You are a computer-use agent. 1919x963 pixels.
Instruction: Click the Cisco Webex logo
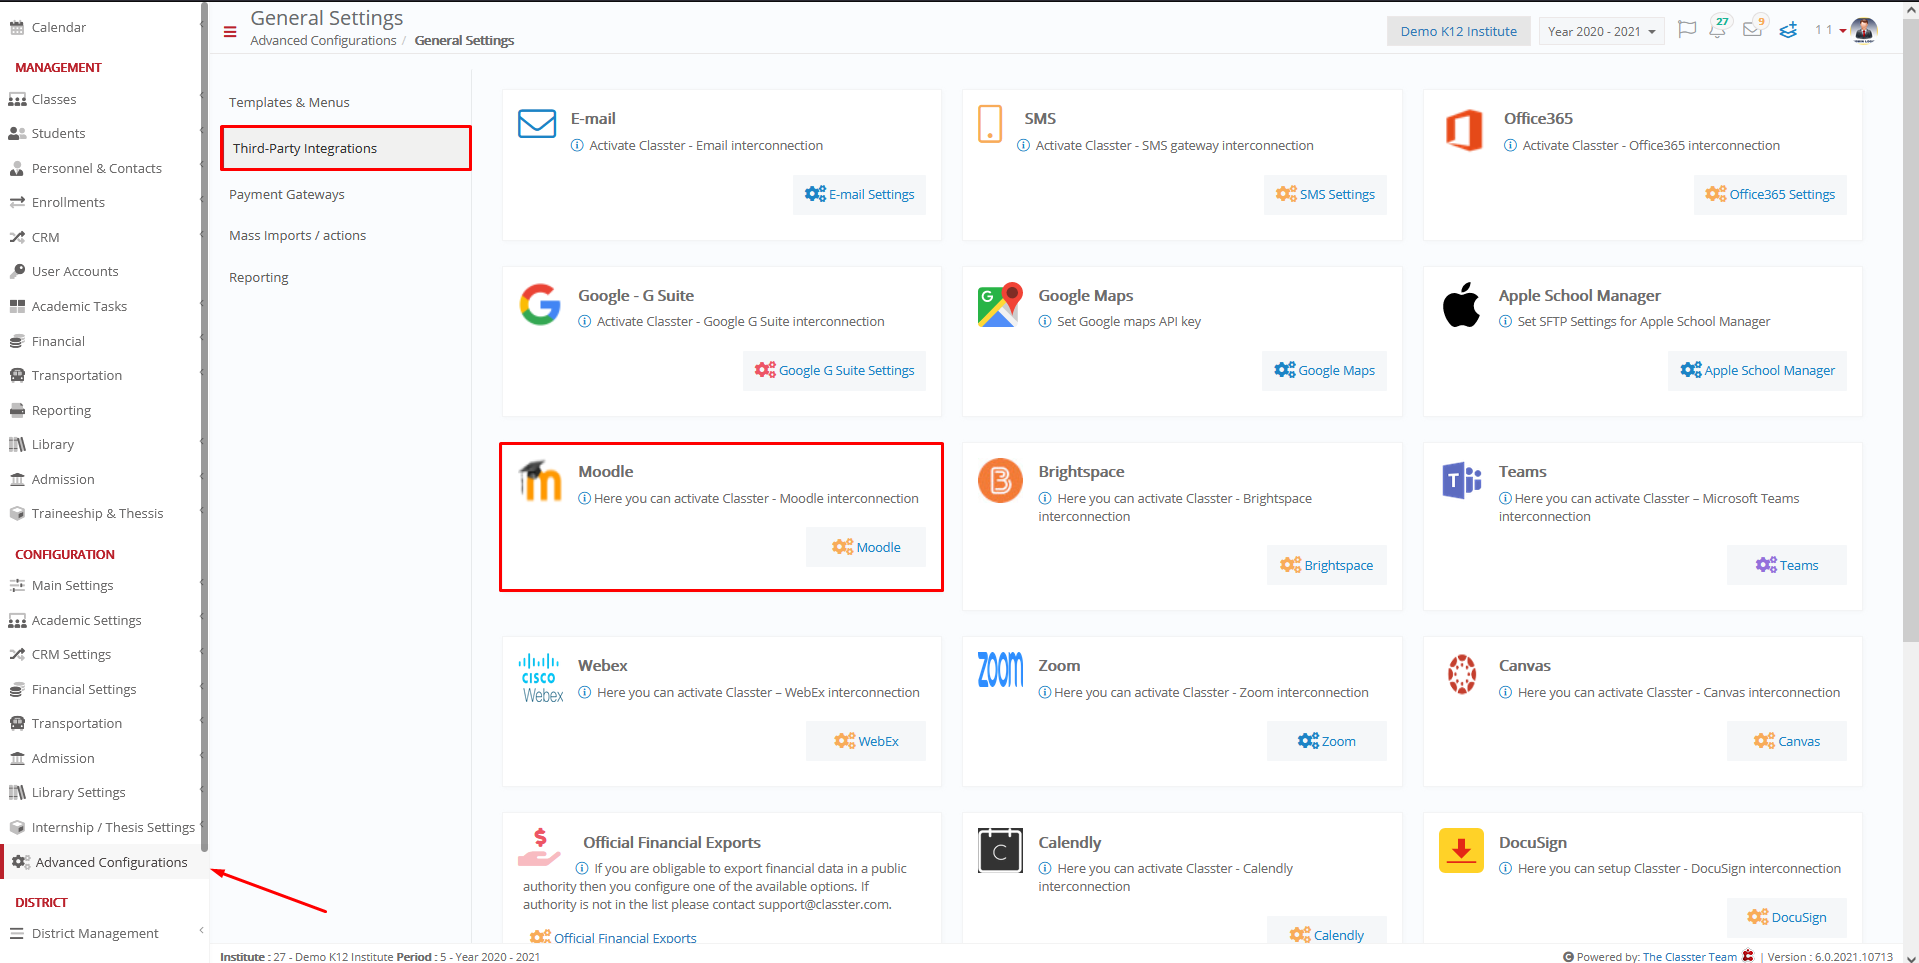coord(541,678)
